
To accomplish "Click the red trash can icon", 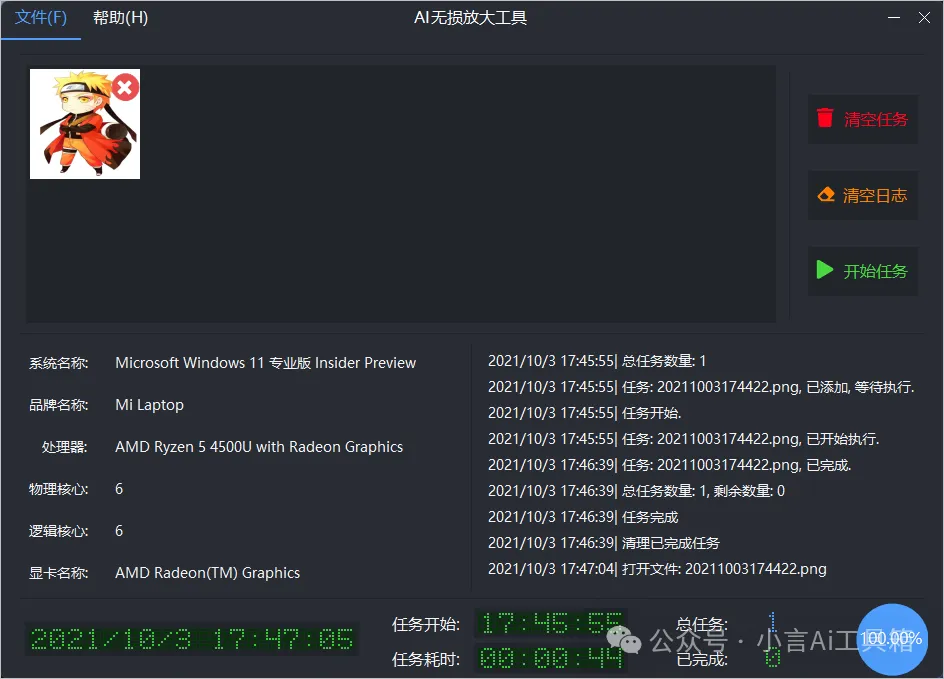I will pos(825,118).
